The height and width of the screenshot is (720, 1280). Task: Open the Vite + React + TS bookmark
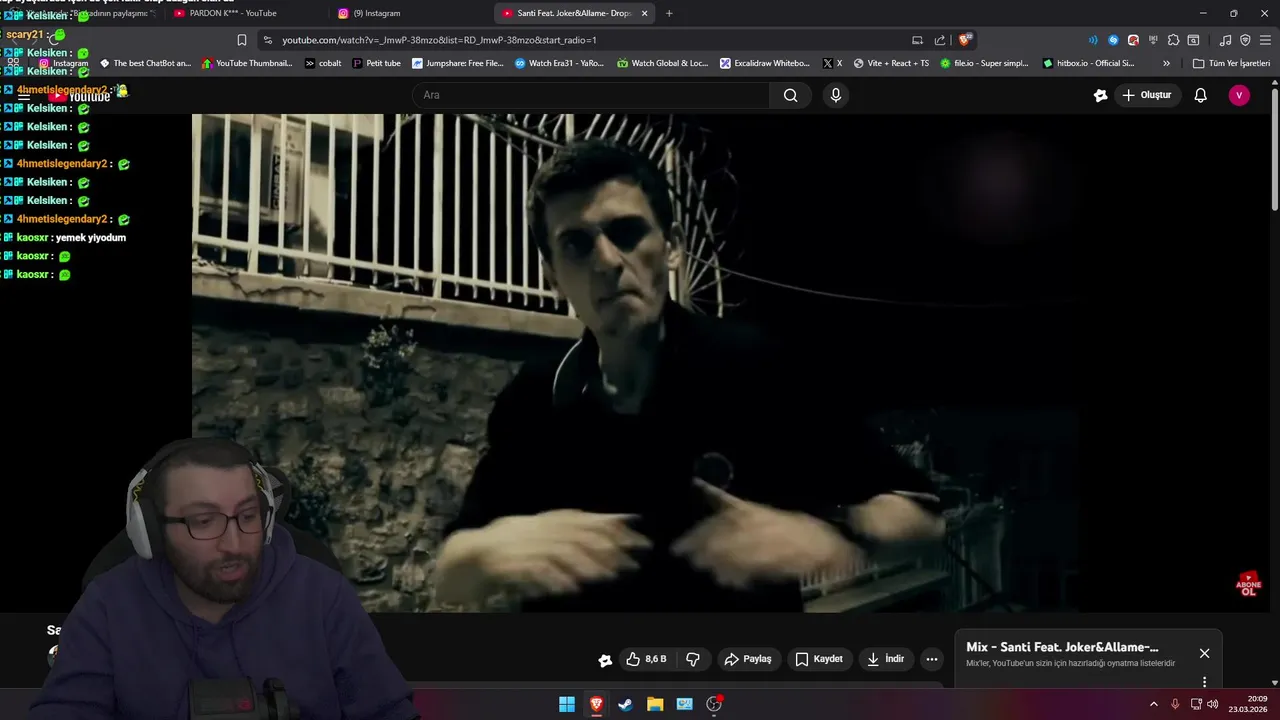(x=890, y=63)
